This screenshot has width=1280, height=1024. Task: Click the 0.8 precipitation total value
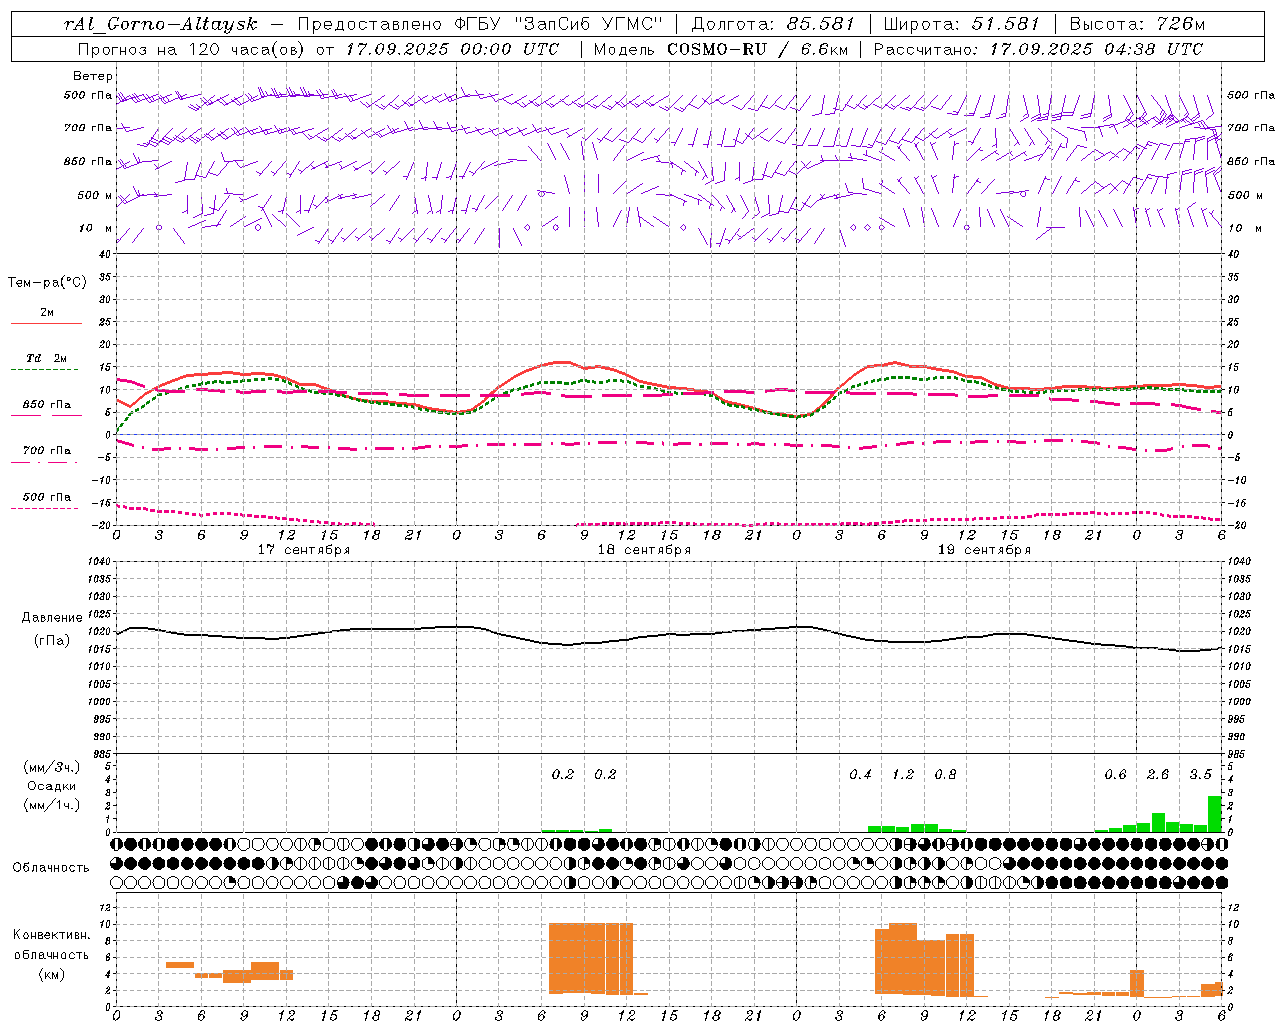pyautogui.click(x=945, y=774)
